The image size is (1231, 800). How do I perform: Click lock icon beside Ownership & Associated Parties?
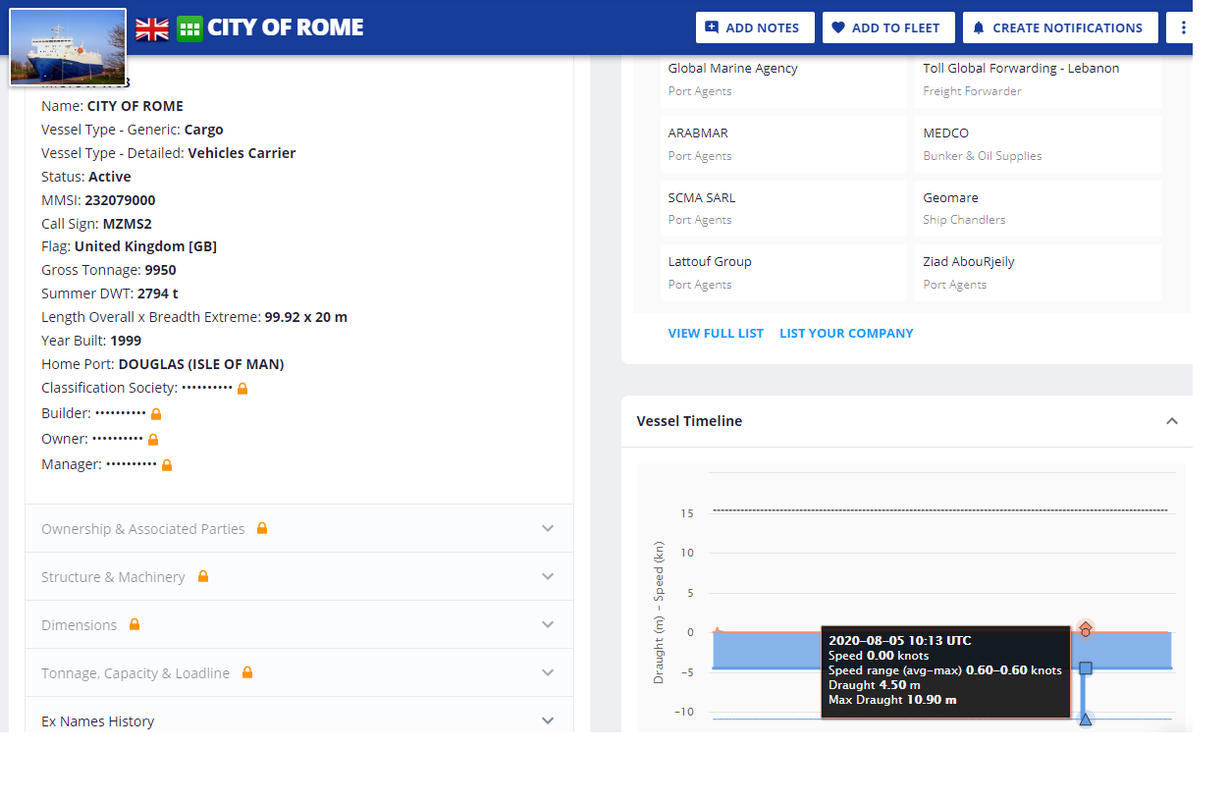coord(262,528)
